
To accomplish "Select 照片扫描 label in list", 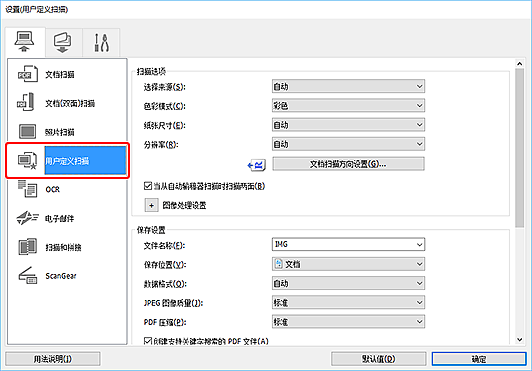I will pos(60,132).
